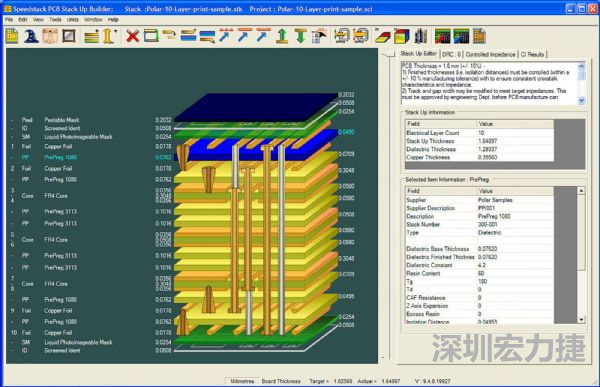Click third blue arrow with orange dashes
Screen dimensions: 600x387
tap(263, 36)
